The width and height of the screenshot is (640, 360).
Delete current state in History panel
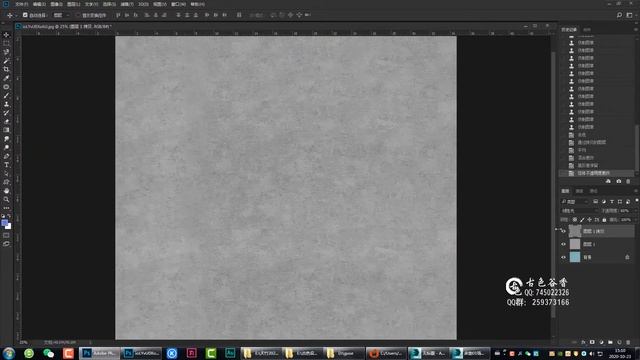[x=628, y=181]
